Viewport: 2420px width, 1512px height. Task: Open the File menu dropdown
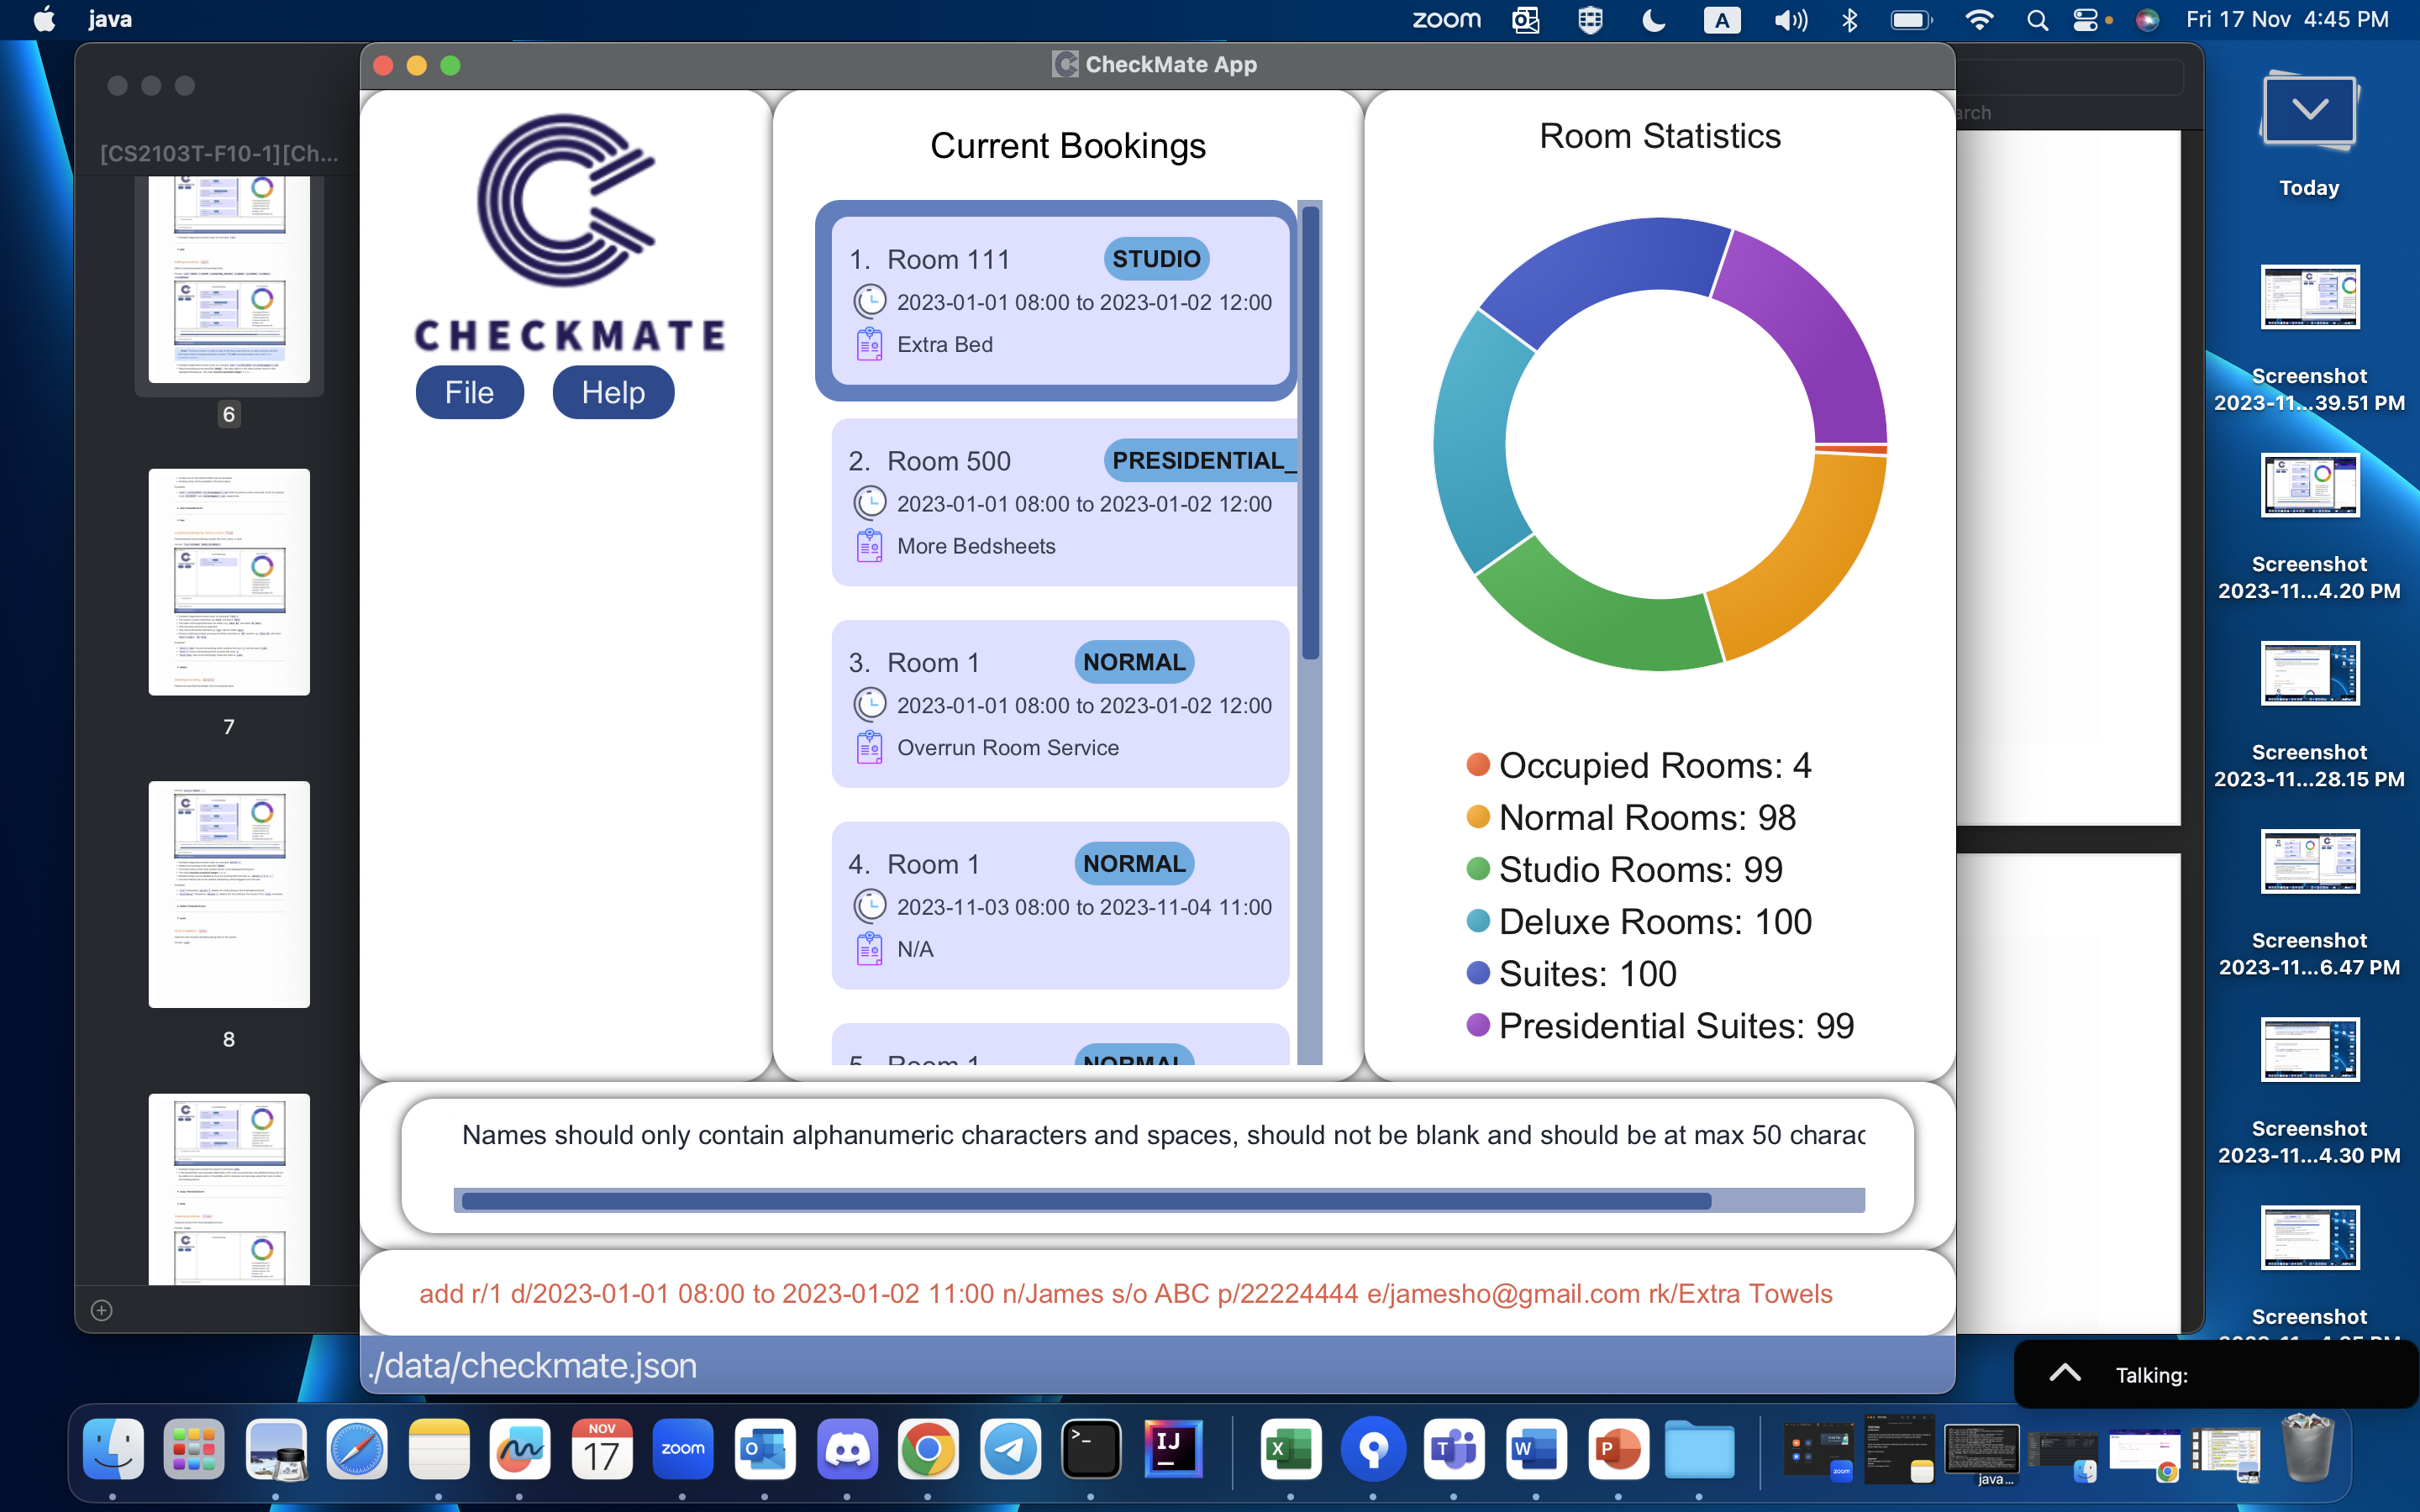point(469,392)
